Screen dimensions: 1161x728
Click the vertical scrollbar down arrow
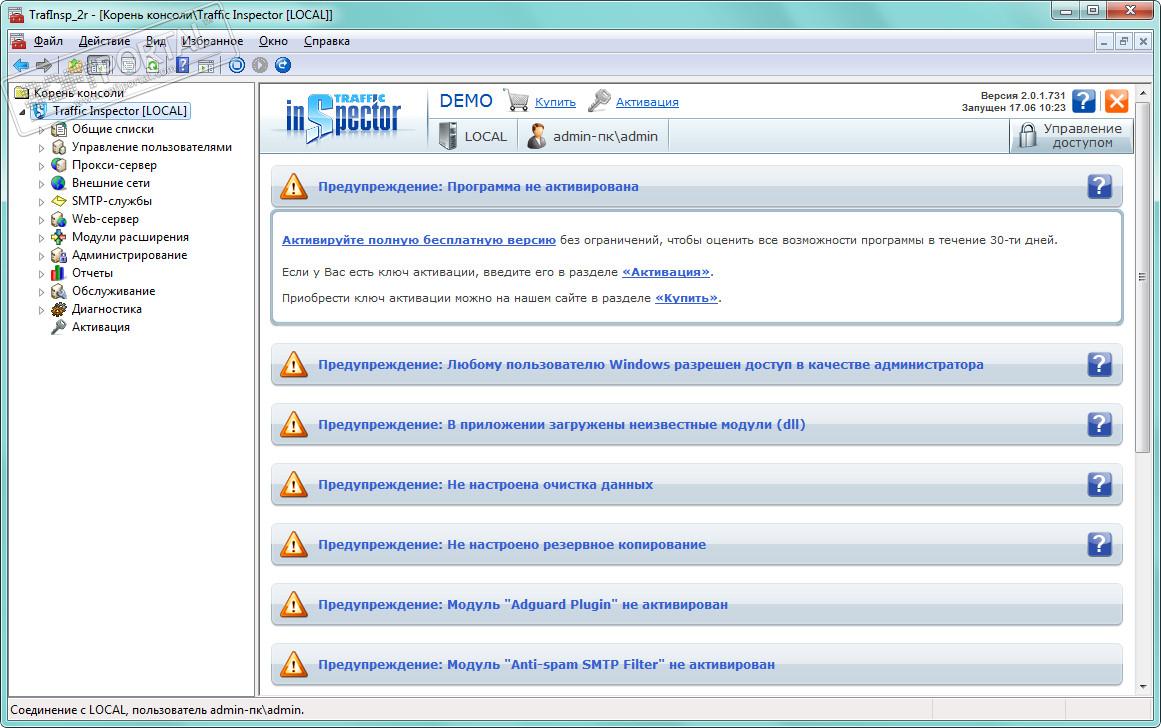pos(1142,687)
